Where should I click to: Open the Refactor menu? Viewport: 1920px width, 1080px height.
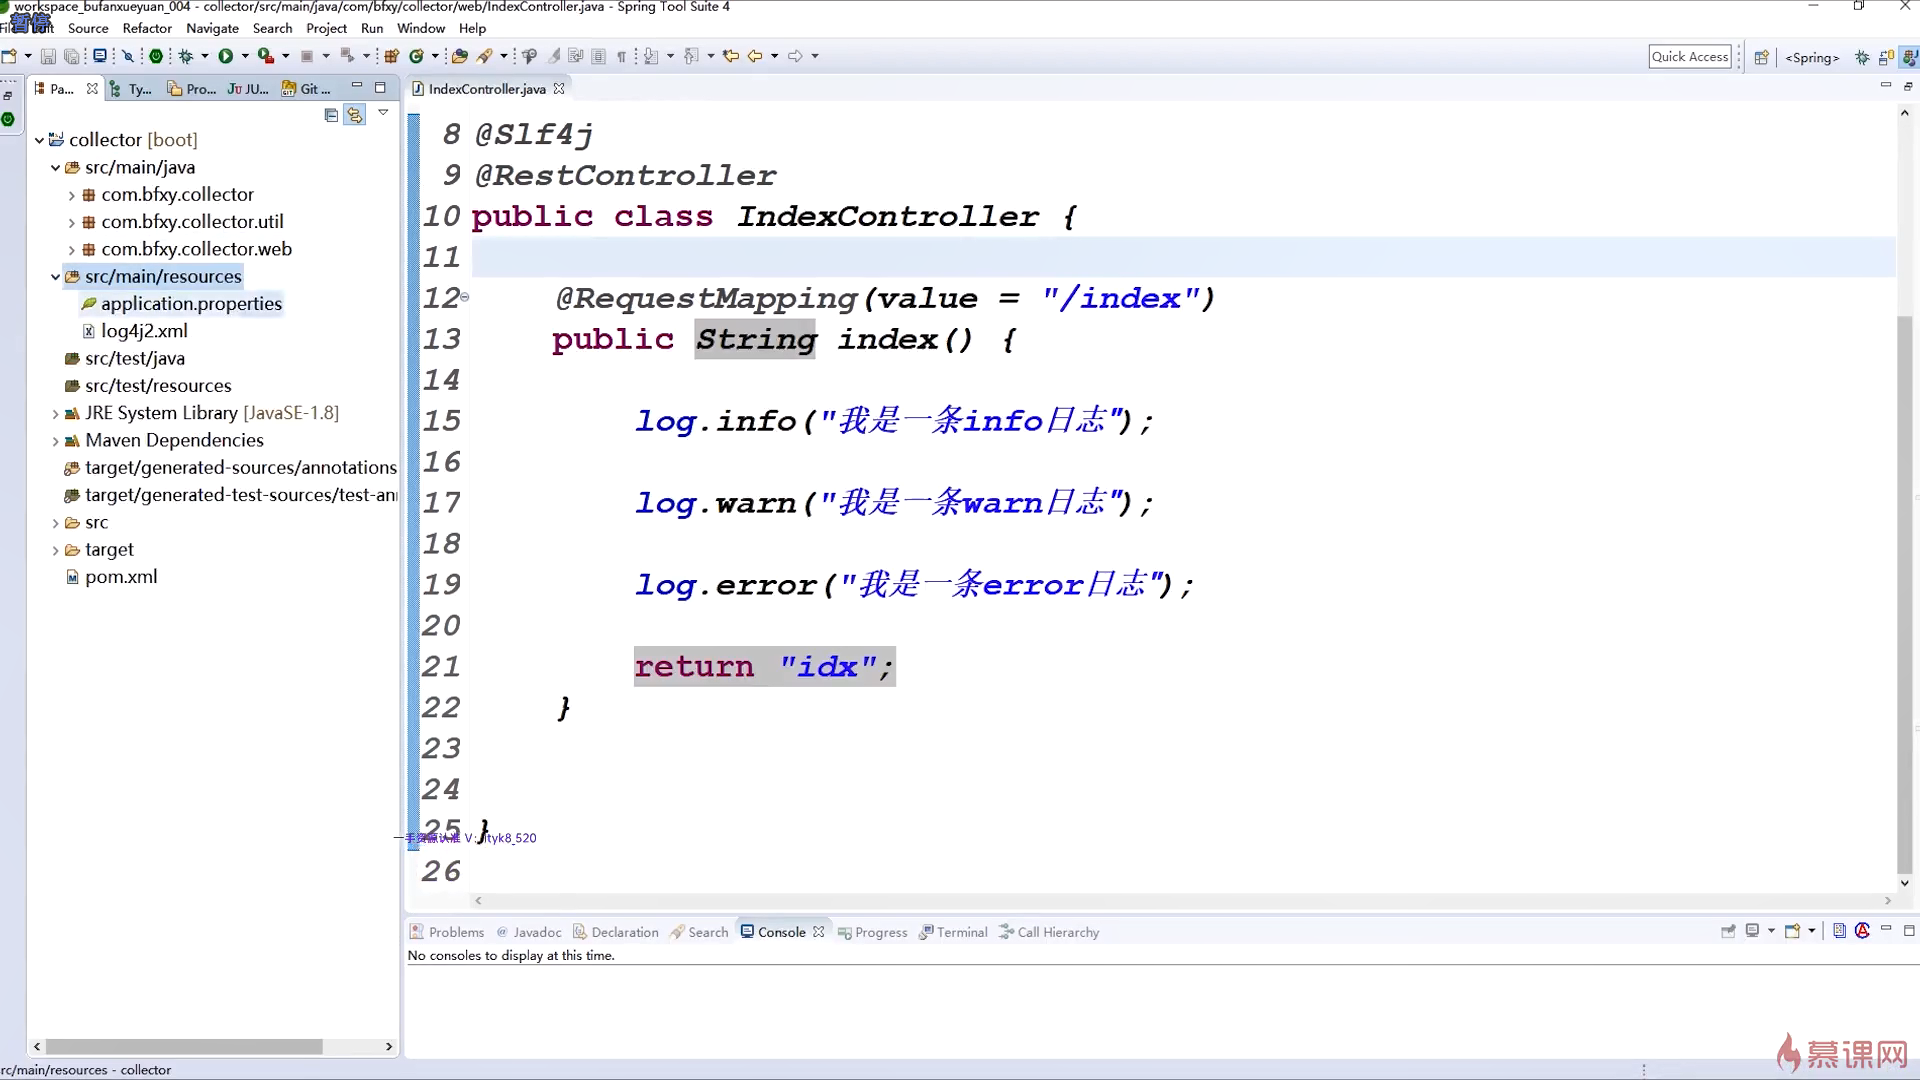(x=147, y=28)
